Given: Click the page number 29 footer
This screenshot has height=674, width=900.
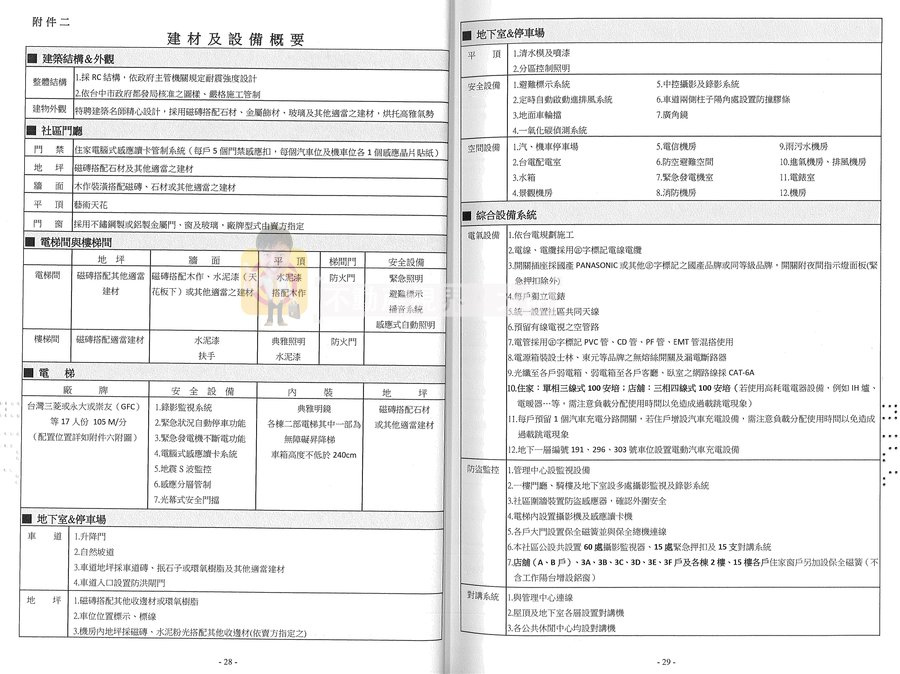Looking at the screenshot, I should click(667, 662).
